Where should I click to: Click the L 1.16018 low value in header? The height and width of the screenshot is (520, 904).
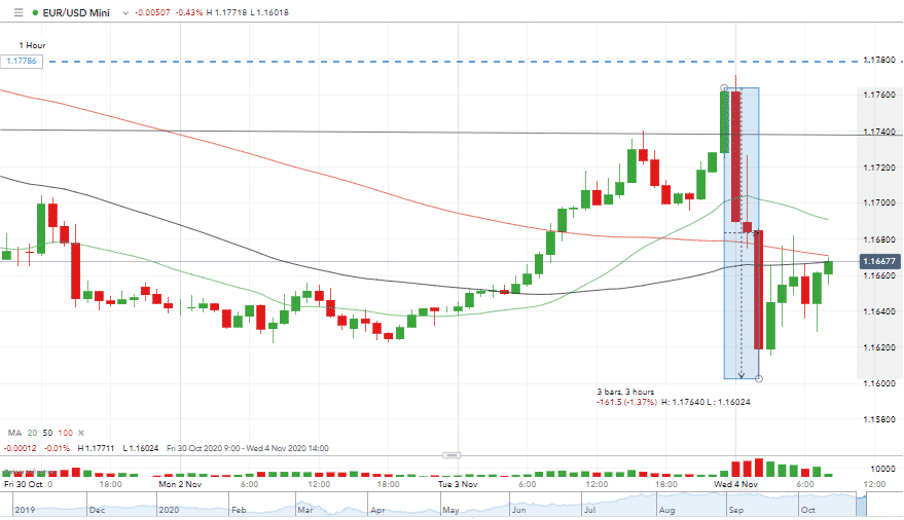[269, 12]
